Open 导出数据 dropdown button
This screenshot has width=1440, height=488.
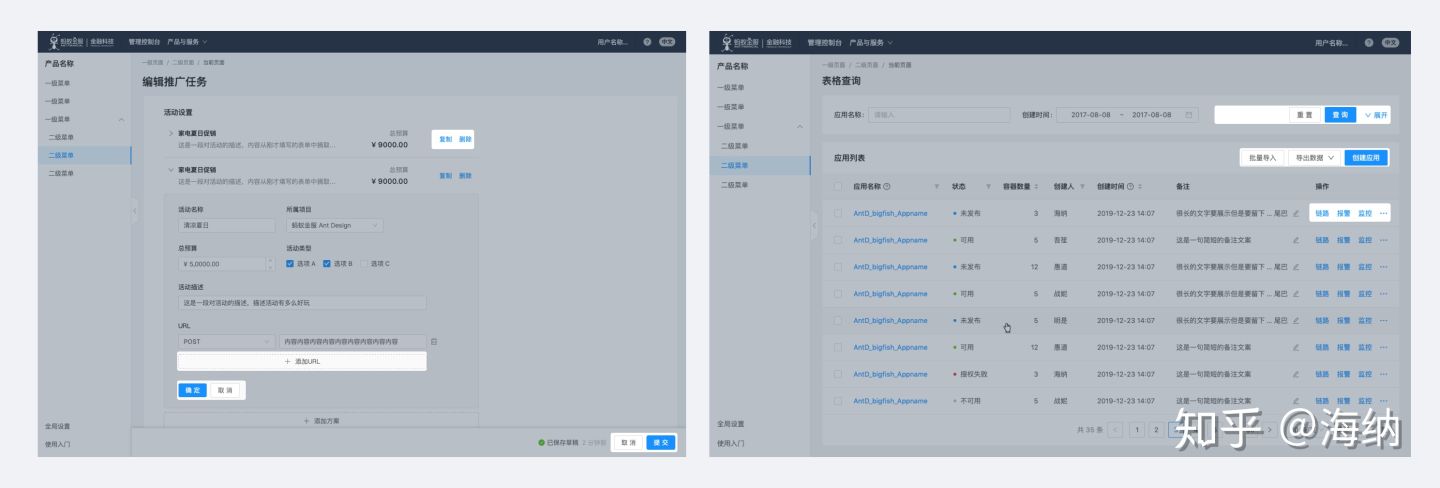1314,158
